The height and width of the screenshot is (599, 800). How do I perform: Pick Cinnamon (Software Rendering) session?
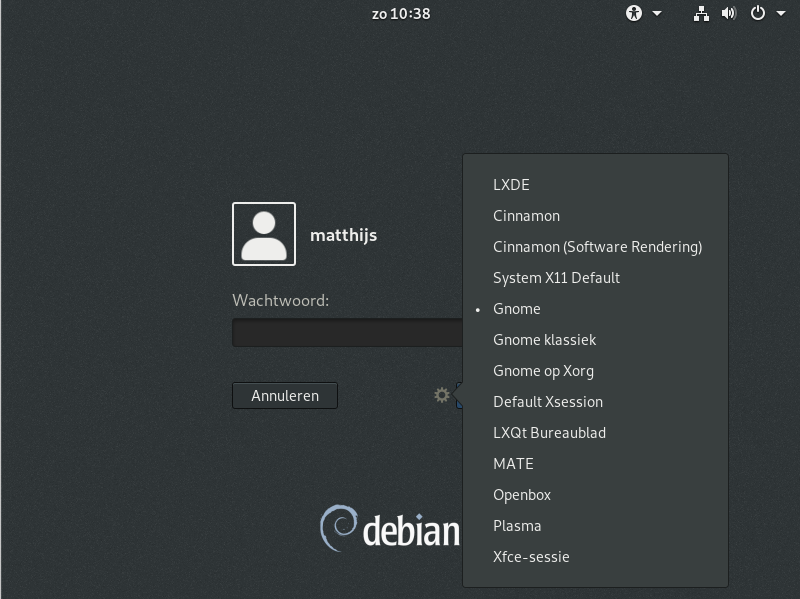tap(597, 247)
